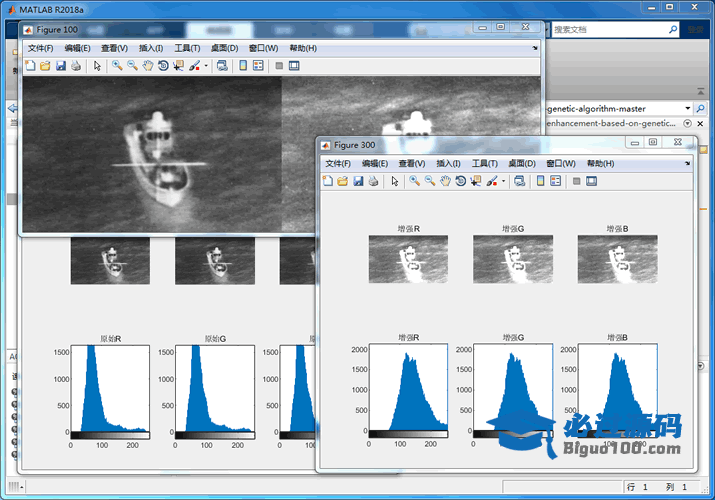Select Rotate 3D tool in Figure 100
The width and height of the screenshot is (715, 500).
tap(163, 66)
